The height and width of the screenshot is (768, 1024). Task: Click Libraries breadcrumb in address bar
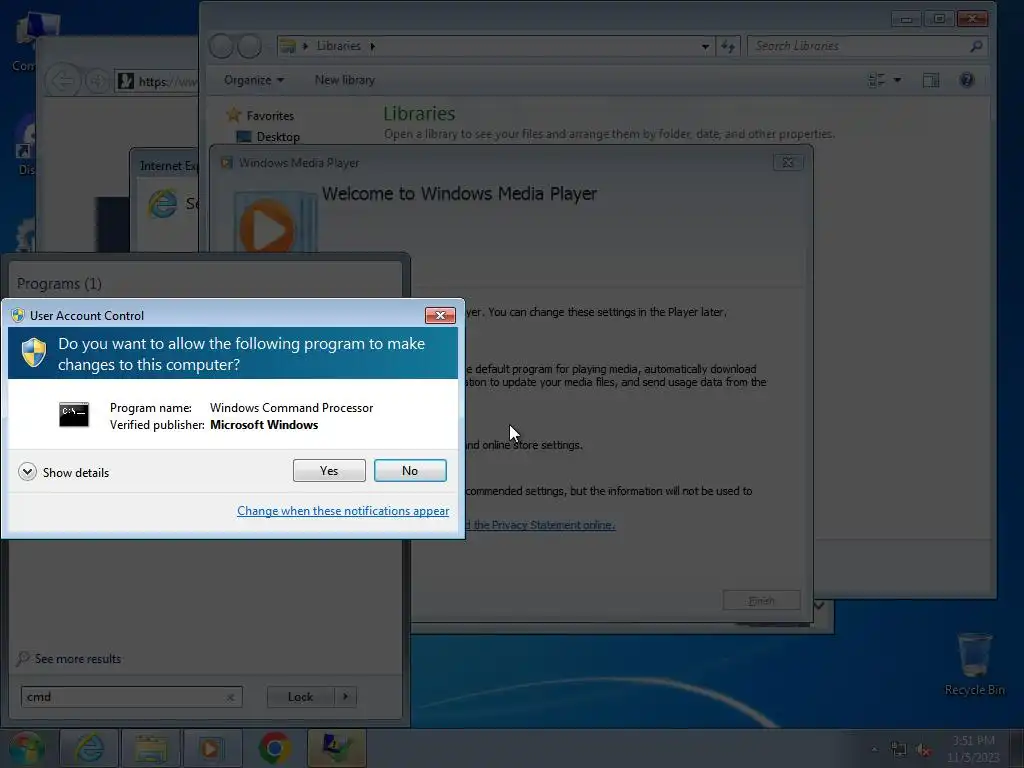(338, 46)
